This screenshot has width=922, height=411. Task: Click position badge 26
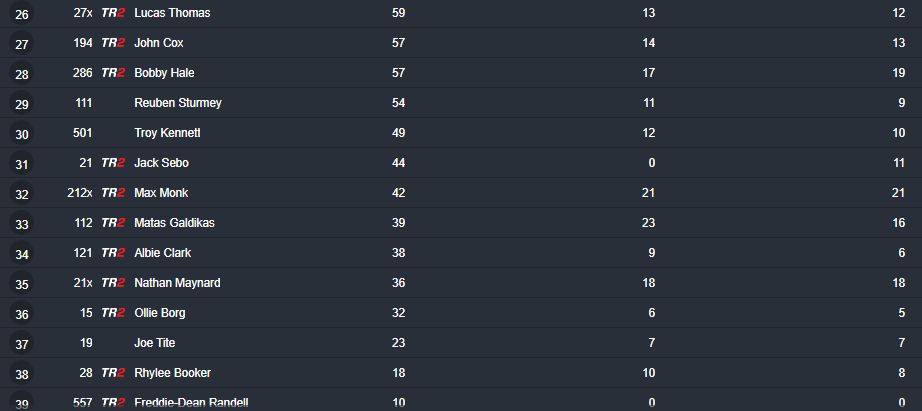[x=22, y=14]
